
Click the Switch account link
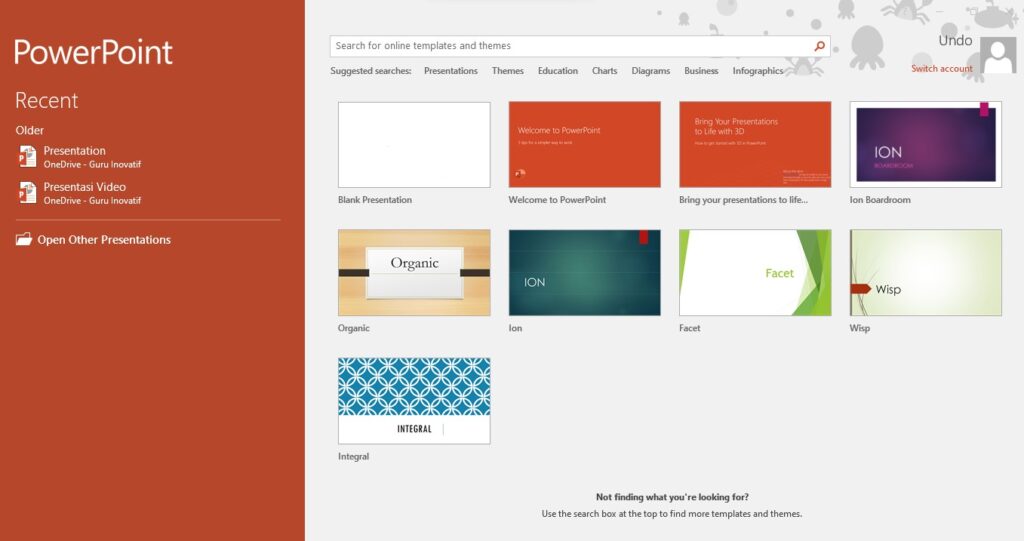[x=942, y=69]
